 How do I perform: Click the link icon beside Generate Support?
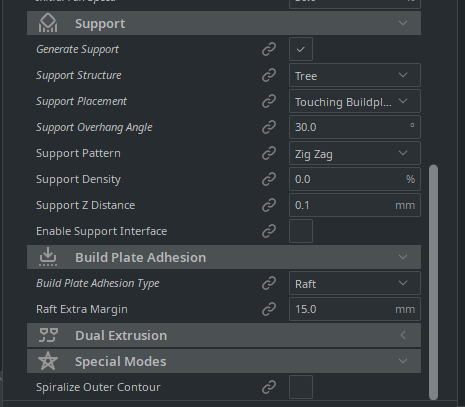(x=269, y=49)
